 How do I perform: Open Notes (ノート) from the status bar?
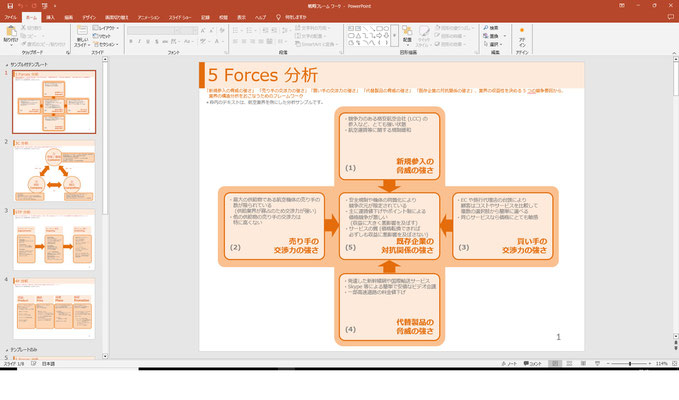[x=511, y=363]
